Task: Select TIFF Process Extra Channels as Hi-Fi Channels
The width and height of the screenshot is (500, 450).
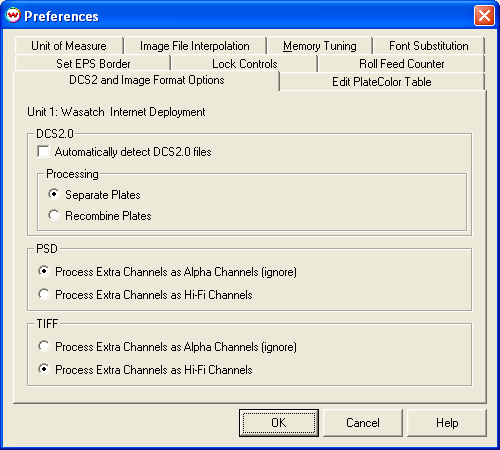Action: pyautogui.click(x=44, y=369)
